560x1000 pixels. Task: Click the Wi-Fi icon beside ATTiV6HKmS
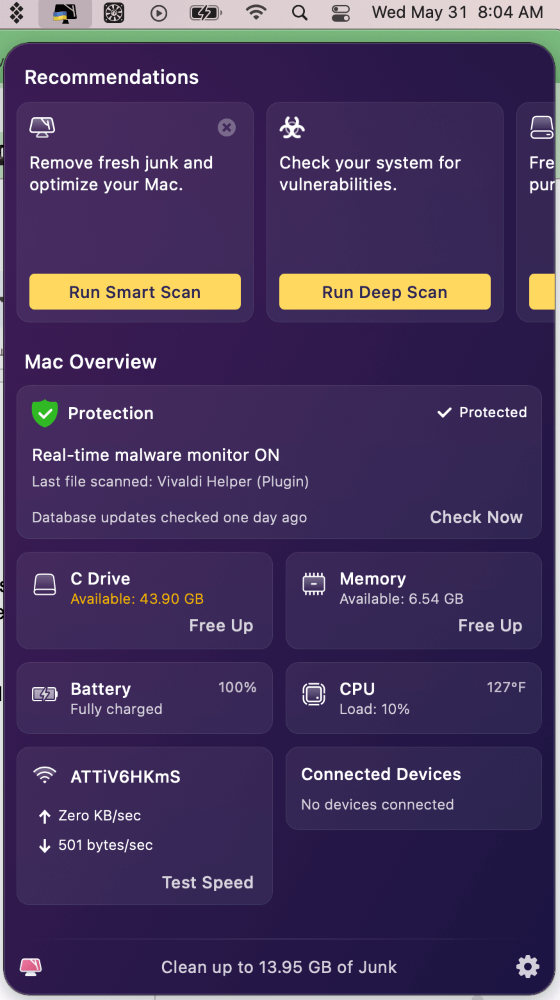(x=45, y=776)
